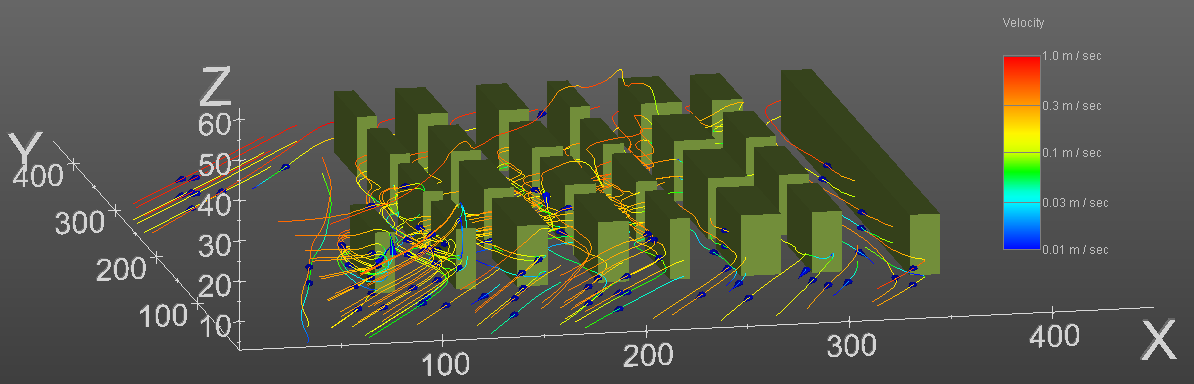Click the large X axis label
The height and width of the screenshot is (384, 1194).
point(1160,341)
